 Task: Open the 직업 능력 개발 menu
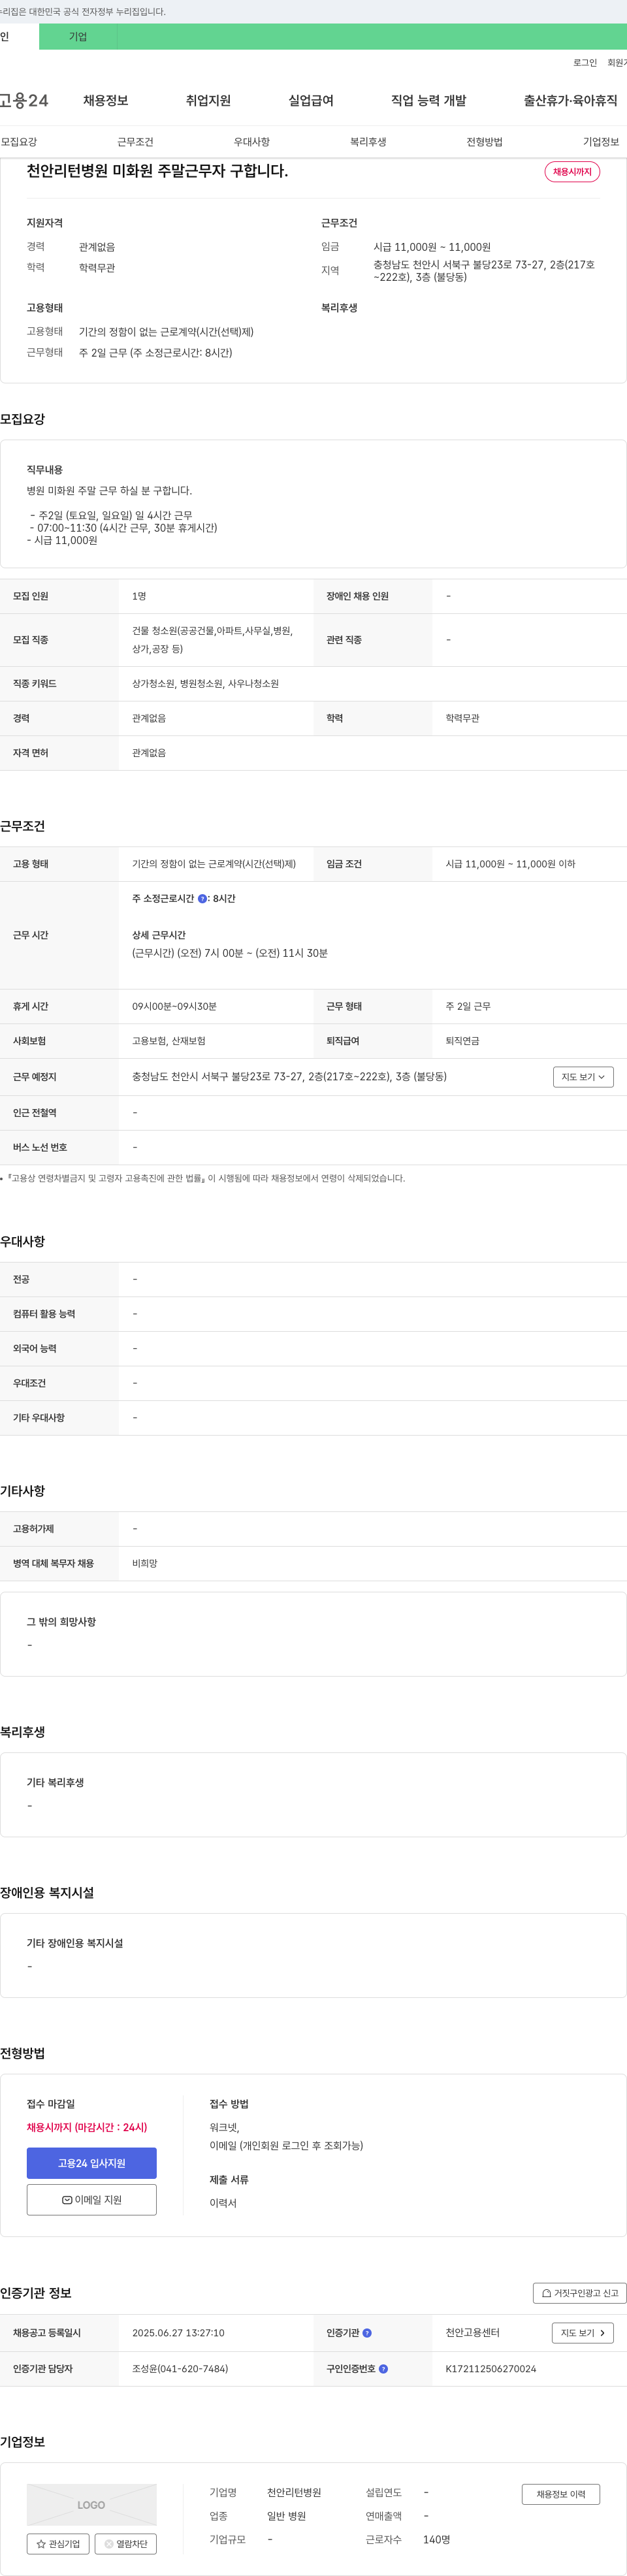coord(428,100)
